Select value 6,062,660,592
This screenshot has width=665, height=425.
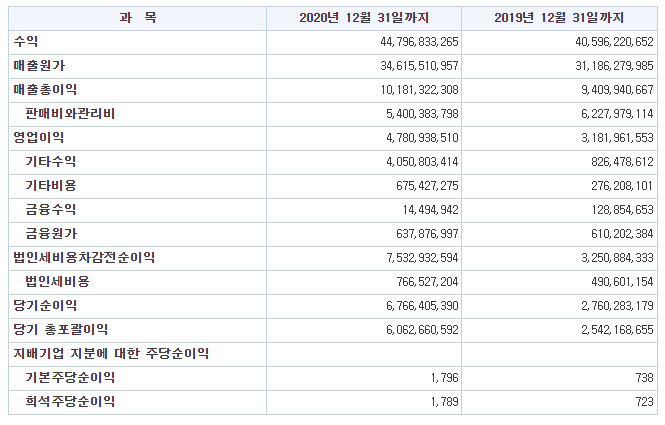[422, 330]
